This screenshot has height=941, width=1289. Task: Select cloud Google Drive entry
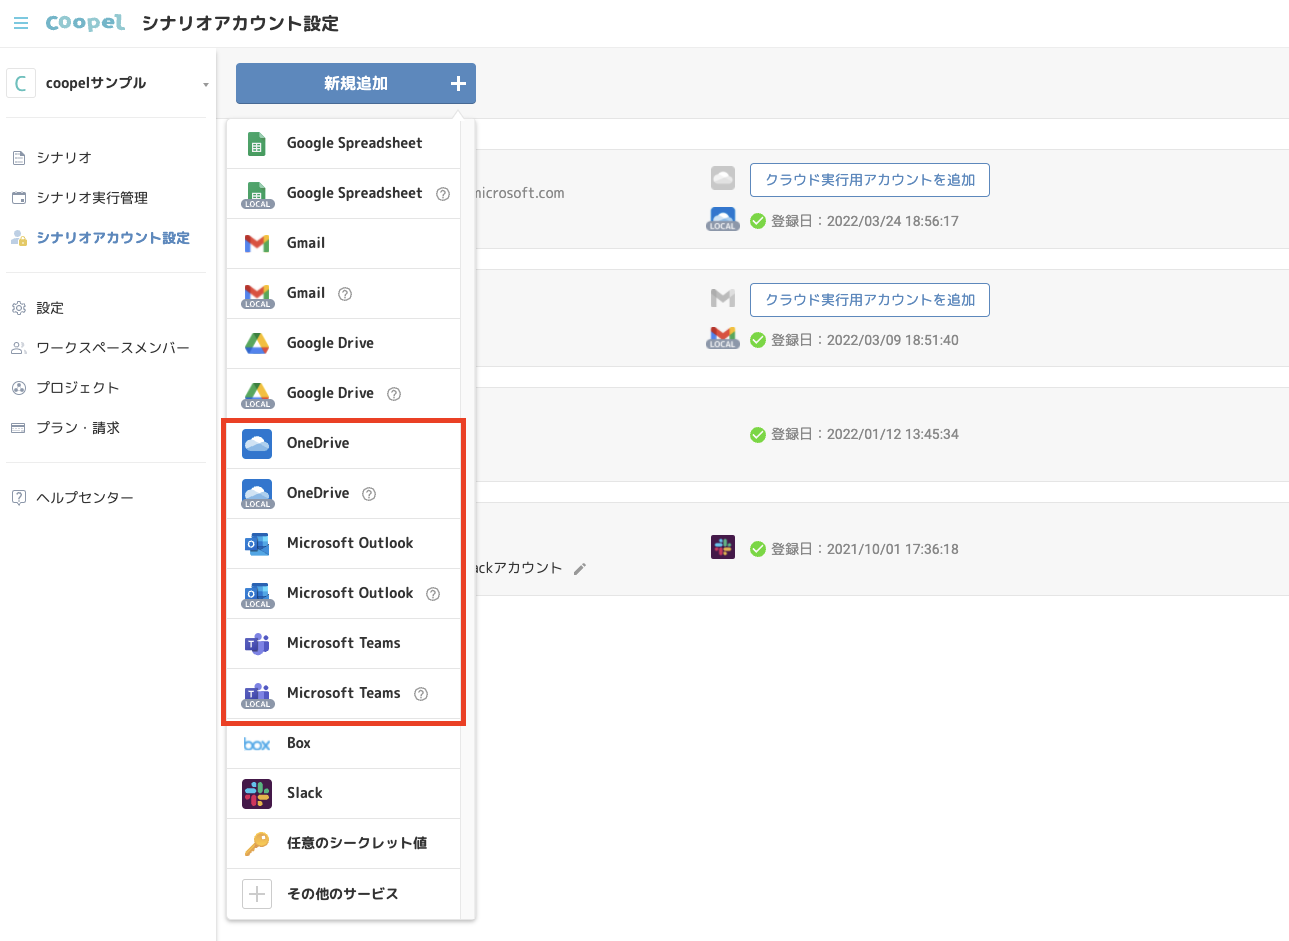point(344,343)
